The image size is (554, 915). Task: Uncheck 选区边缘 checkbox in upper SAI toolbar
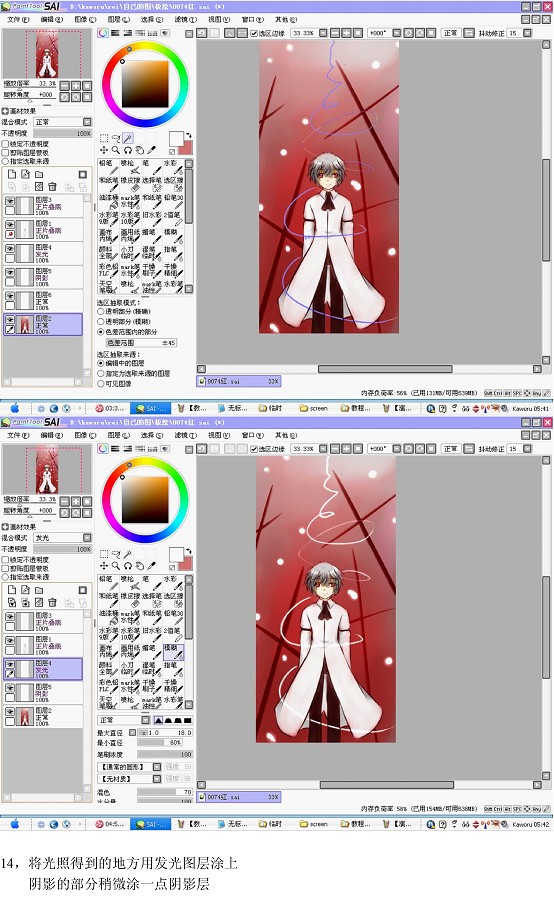click(x=254, y=33)
